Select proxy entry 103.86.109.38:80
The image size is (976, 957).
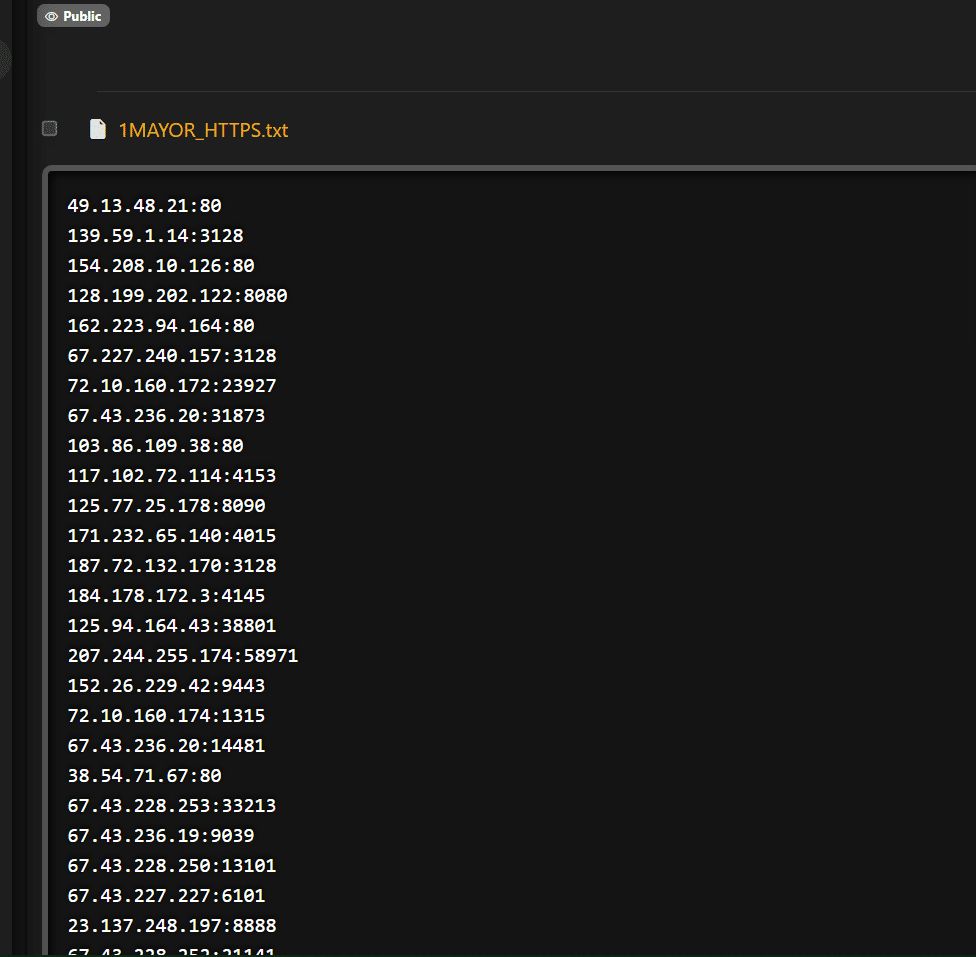(x=155, y=446)
